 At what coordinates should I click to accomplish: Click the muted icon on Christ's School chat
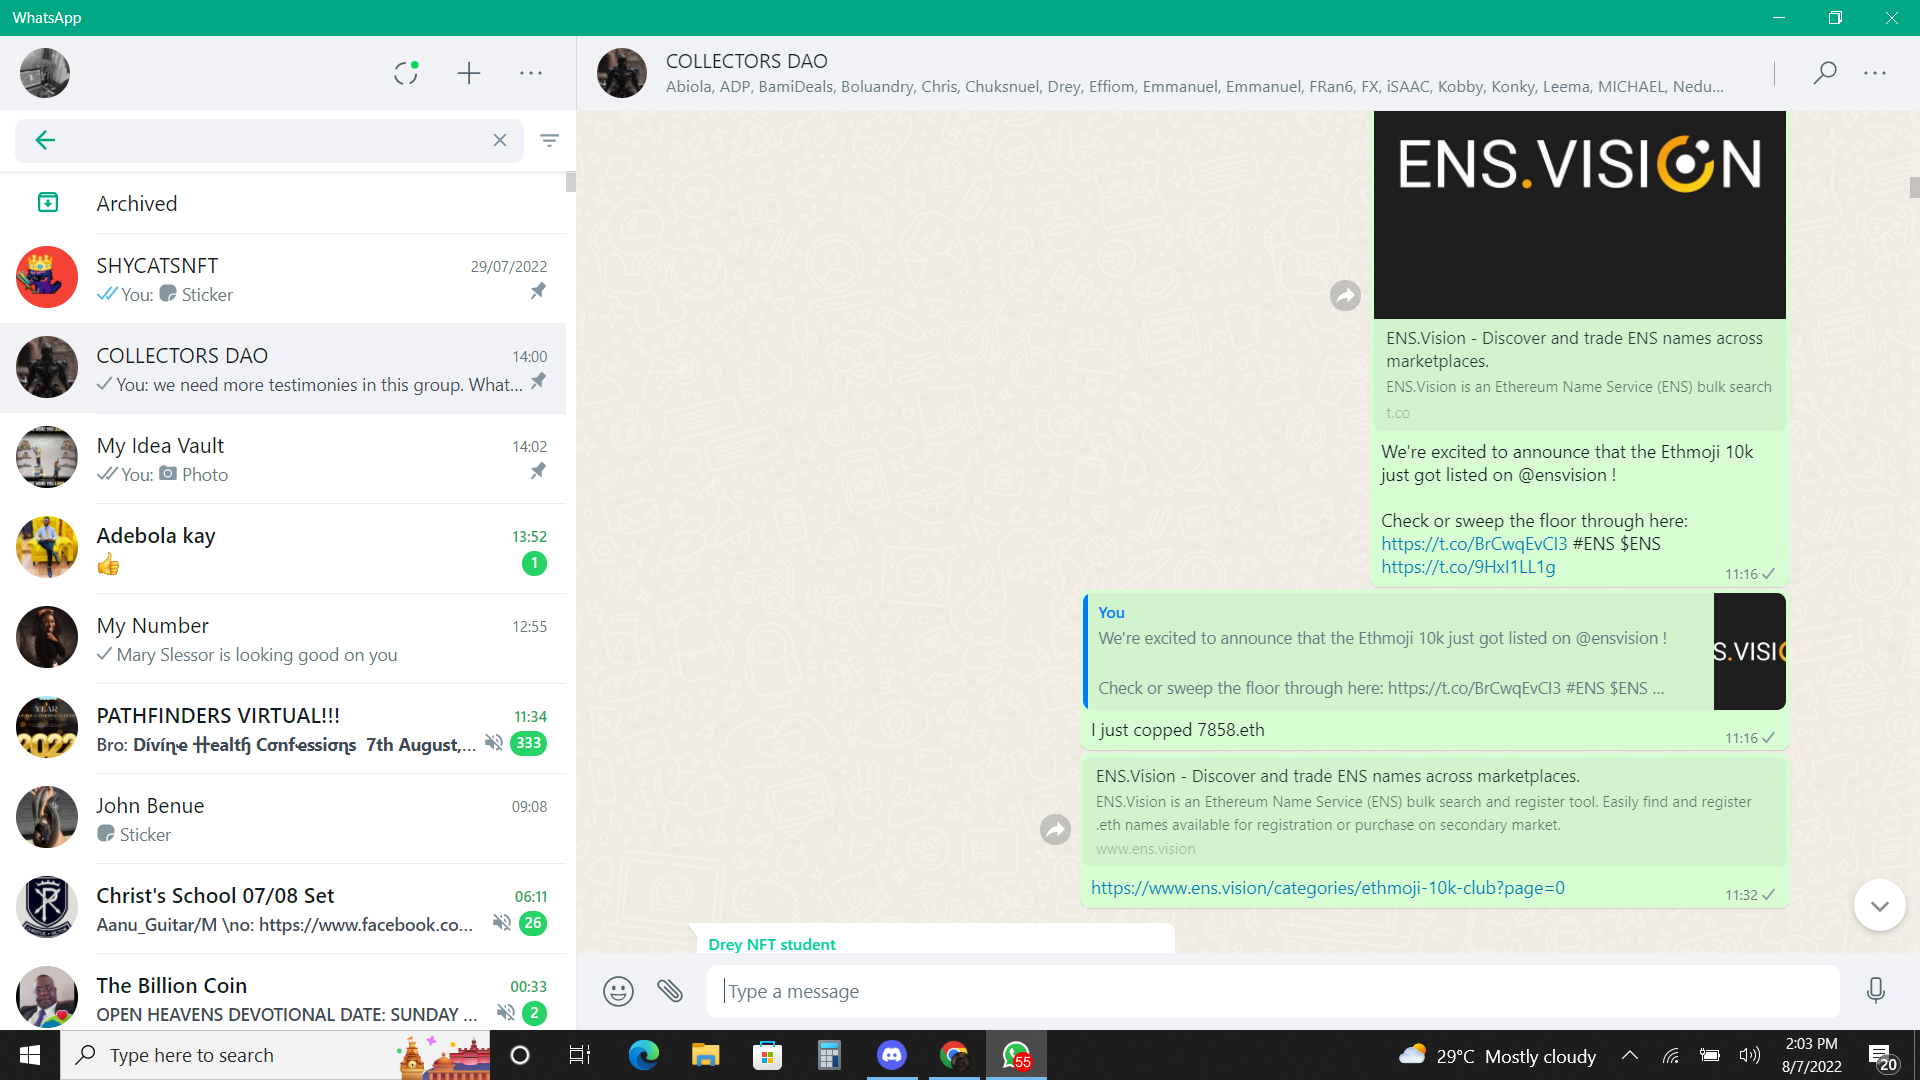502,922
